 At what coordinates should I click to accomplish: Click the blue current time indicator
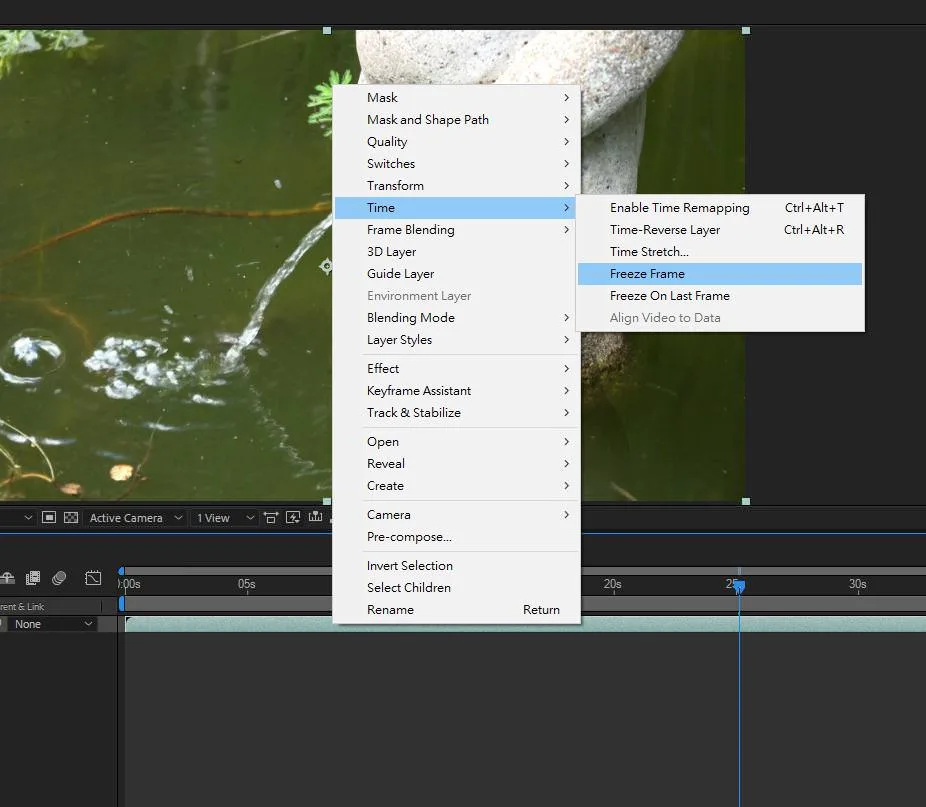(739, 585)
